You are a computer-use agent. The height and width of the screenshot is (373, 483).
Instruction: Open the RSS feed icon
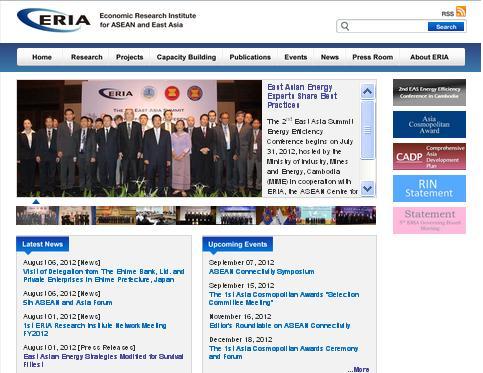point(461,11)
